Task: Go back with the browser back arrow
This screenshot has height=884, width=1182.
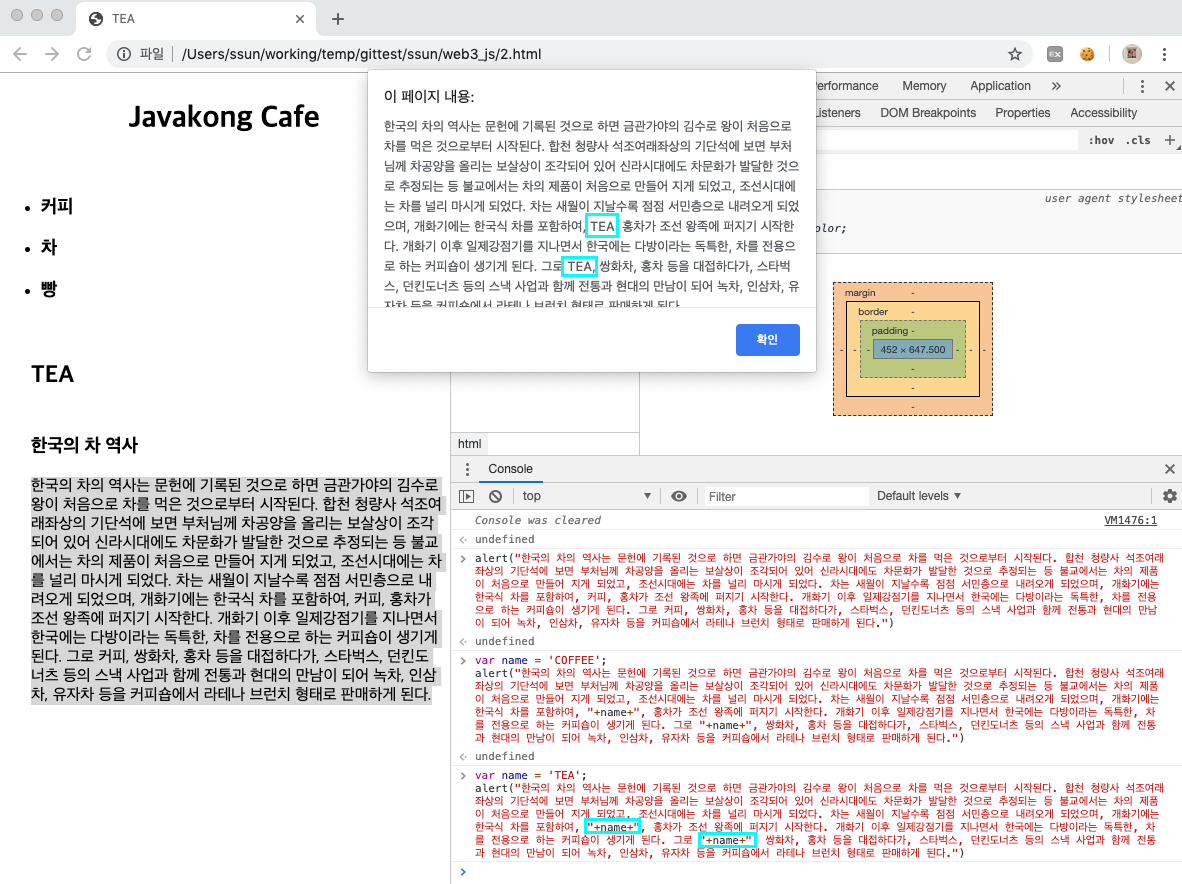Action: pyautogui.click(x=20, y=54)
